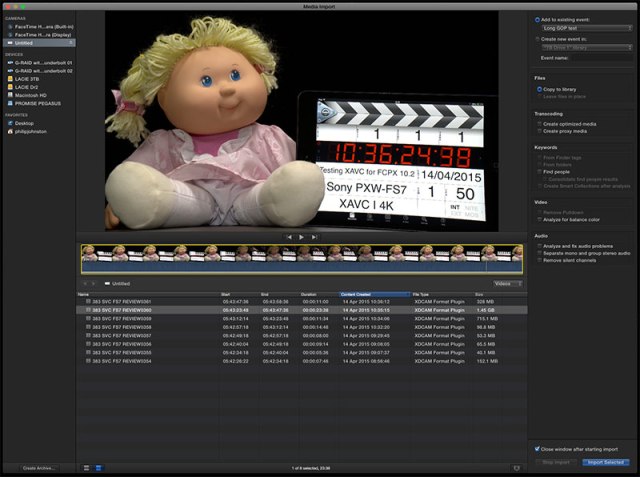The height and width of the screenshot is (477, 640).
Task: Eject the Untitled camera card
Action: [71, 43]
